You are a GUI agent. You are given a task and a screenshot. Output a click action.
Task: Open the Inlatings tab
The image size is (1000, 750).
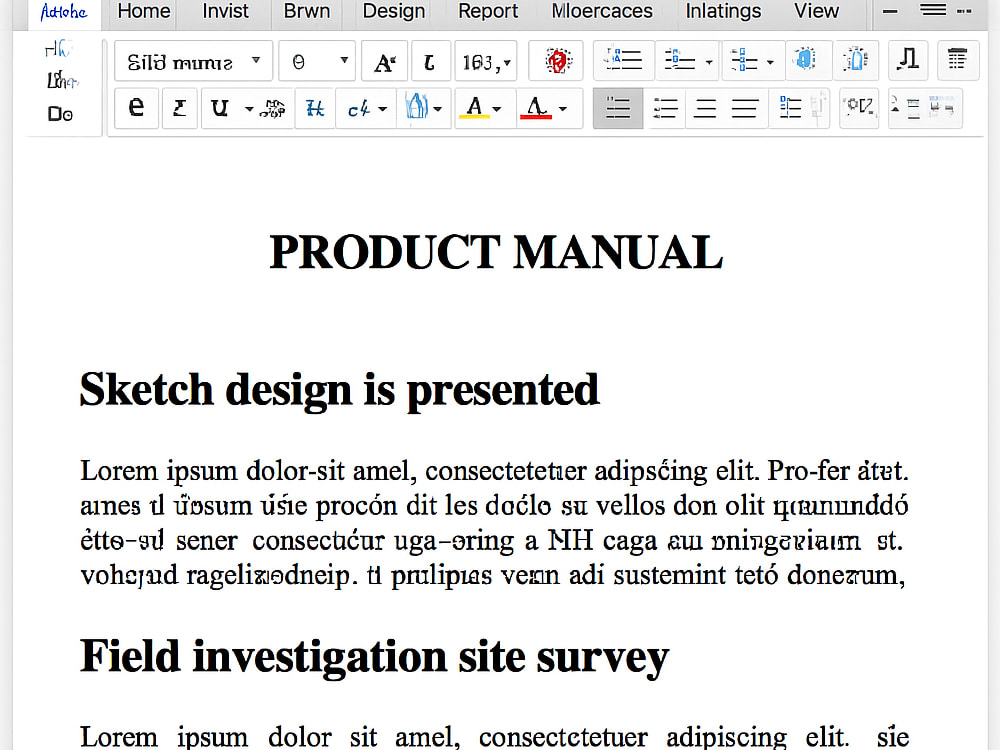pos(723,11)
